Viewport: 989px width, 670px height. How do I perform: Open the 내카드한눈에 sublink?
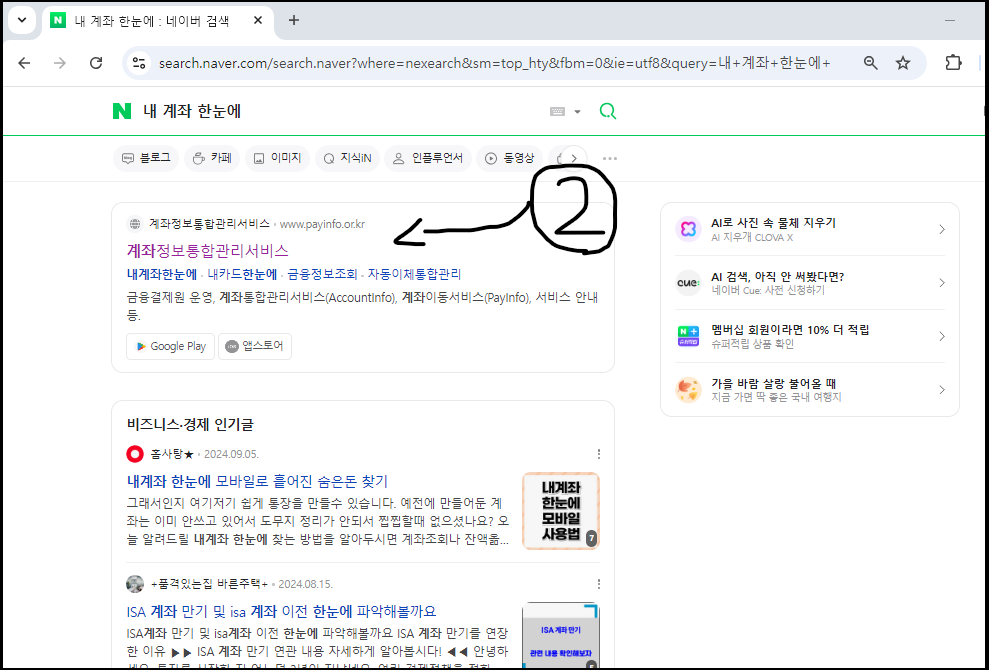point(242,274)
